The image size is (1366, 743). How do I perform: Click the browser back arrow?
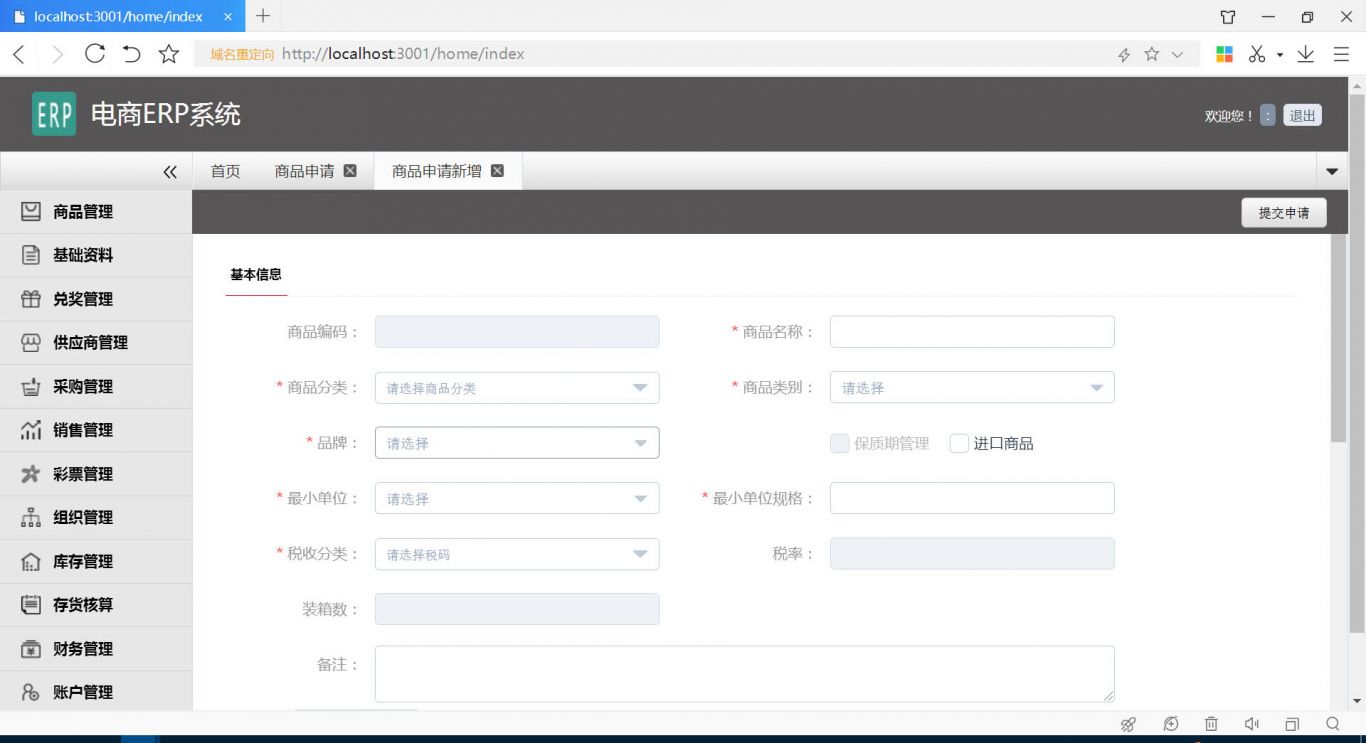tap(19, 54)
